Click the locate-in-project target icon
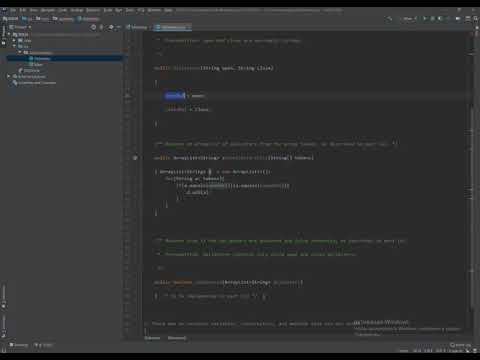This screenshot has width=480, height=360. (x=93, y=27)
